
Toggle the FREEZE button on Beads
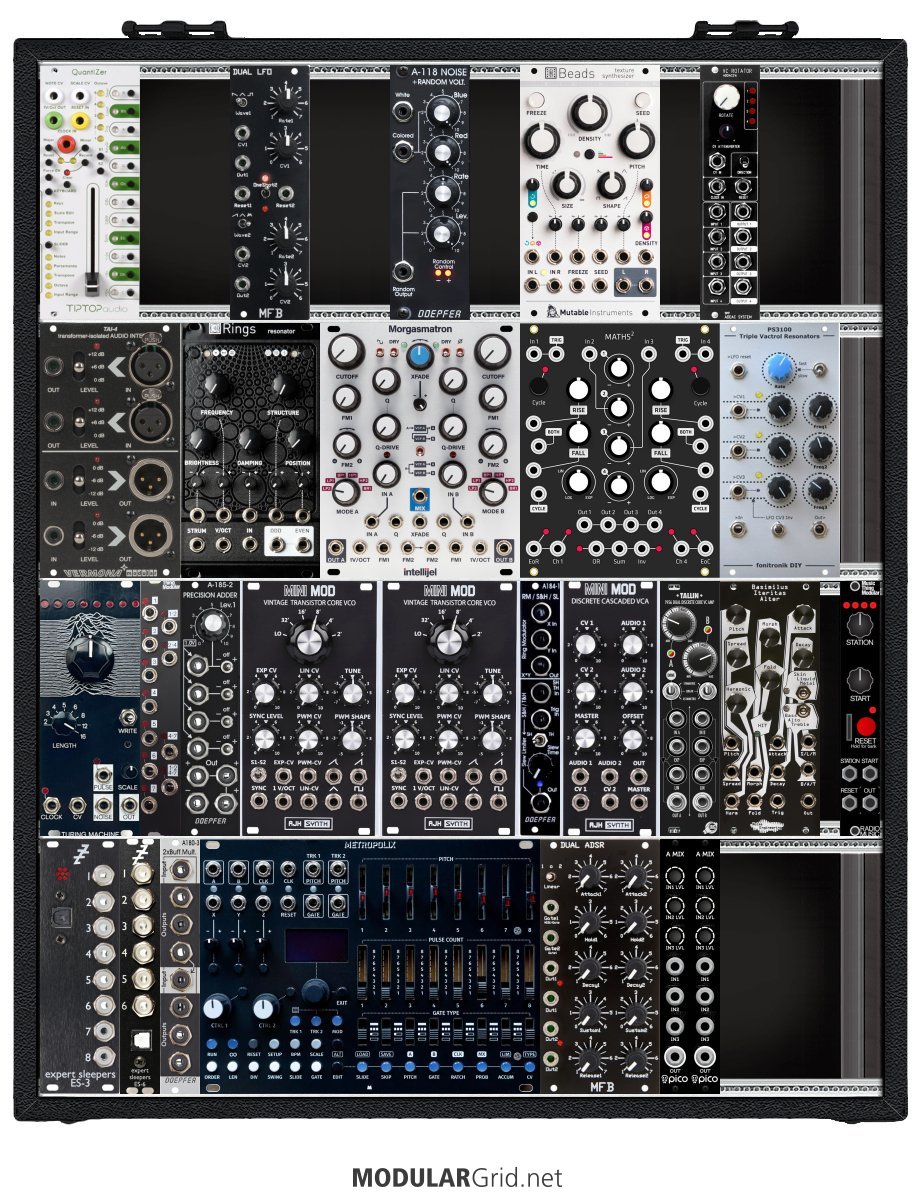tap(536, 100)
